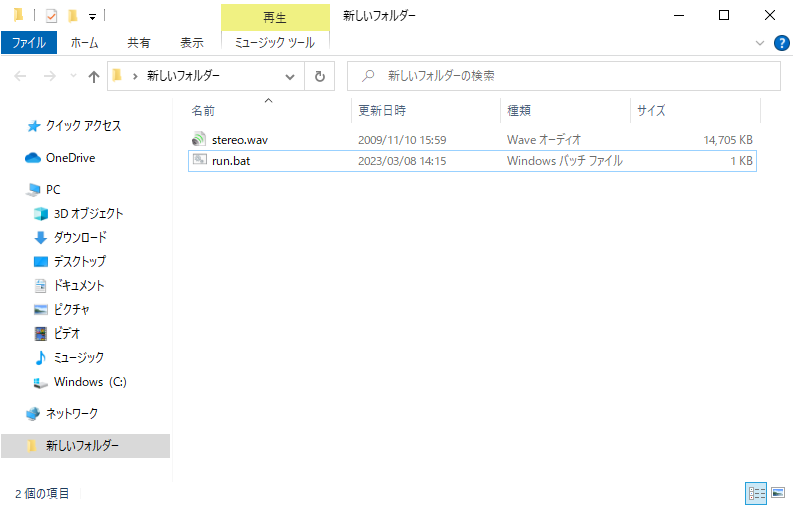Click the 新しいフォルダーの検索 search box
This screenshot has height=506, width=794.
tap(564, 76)
